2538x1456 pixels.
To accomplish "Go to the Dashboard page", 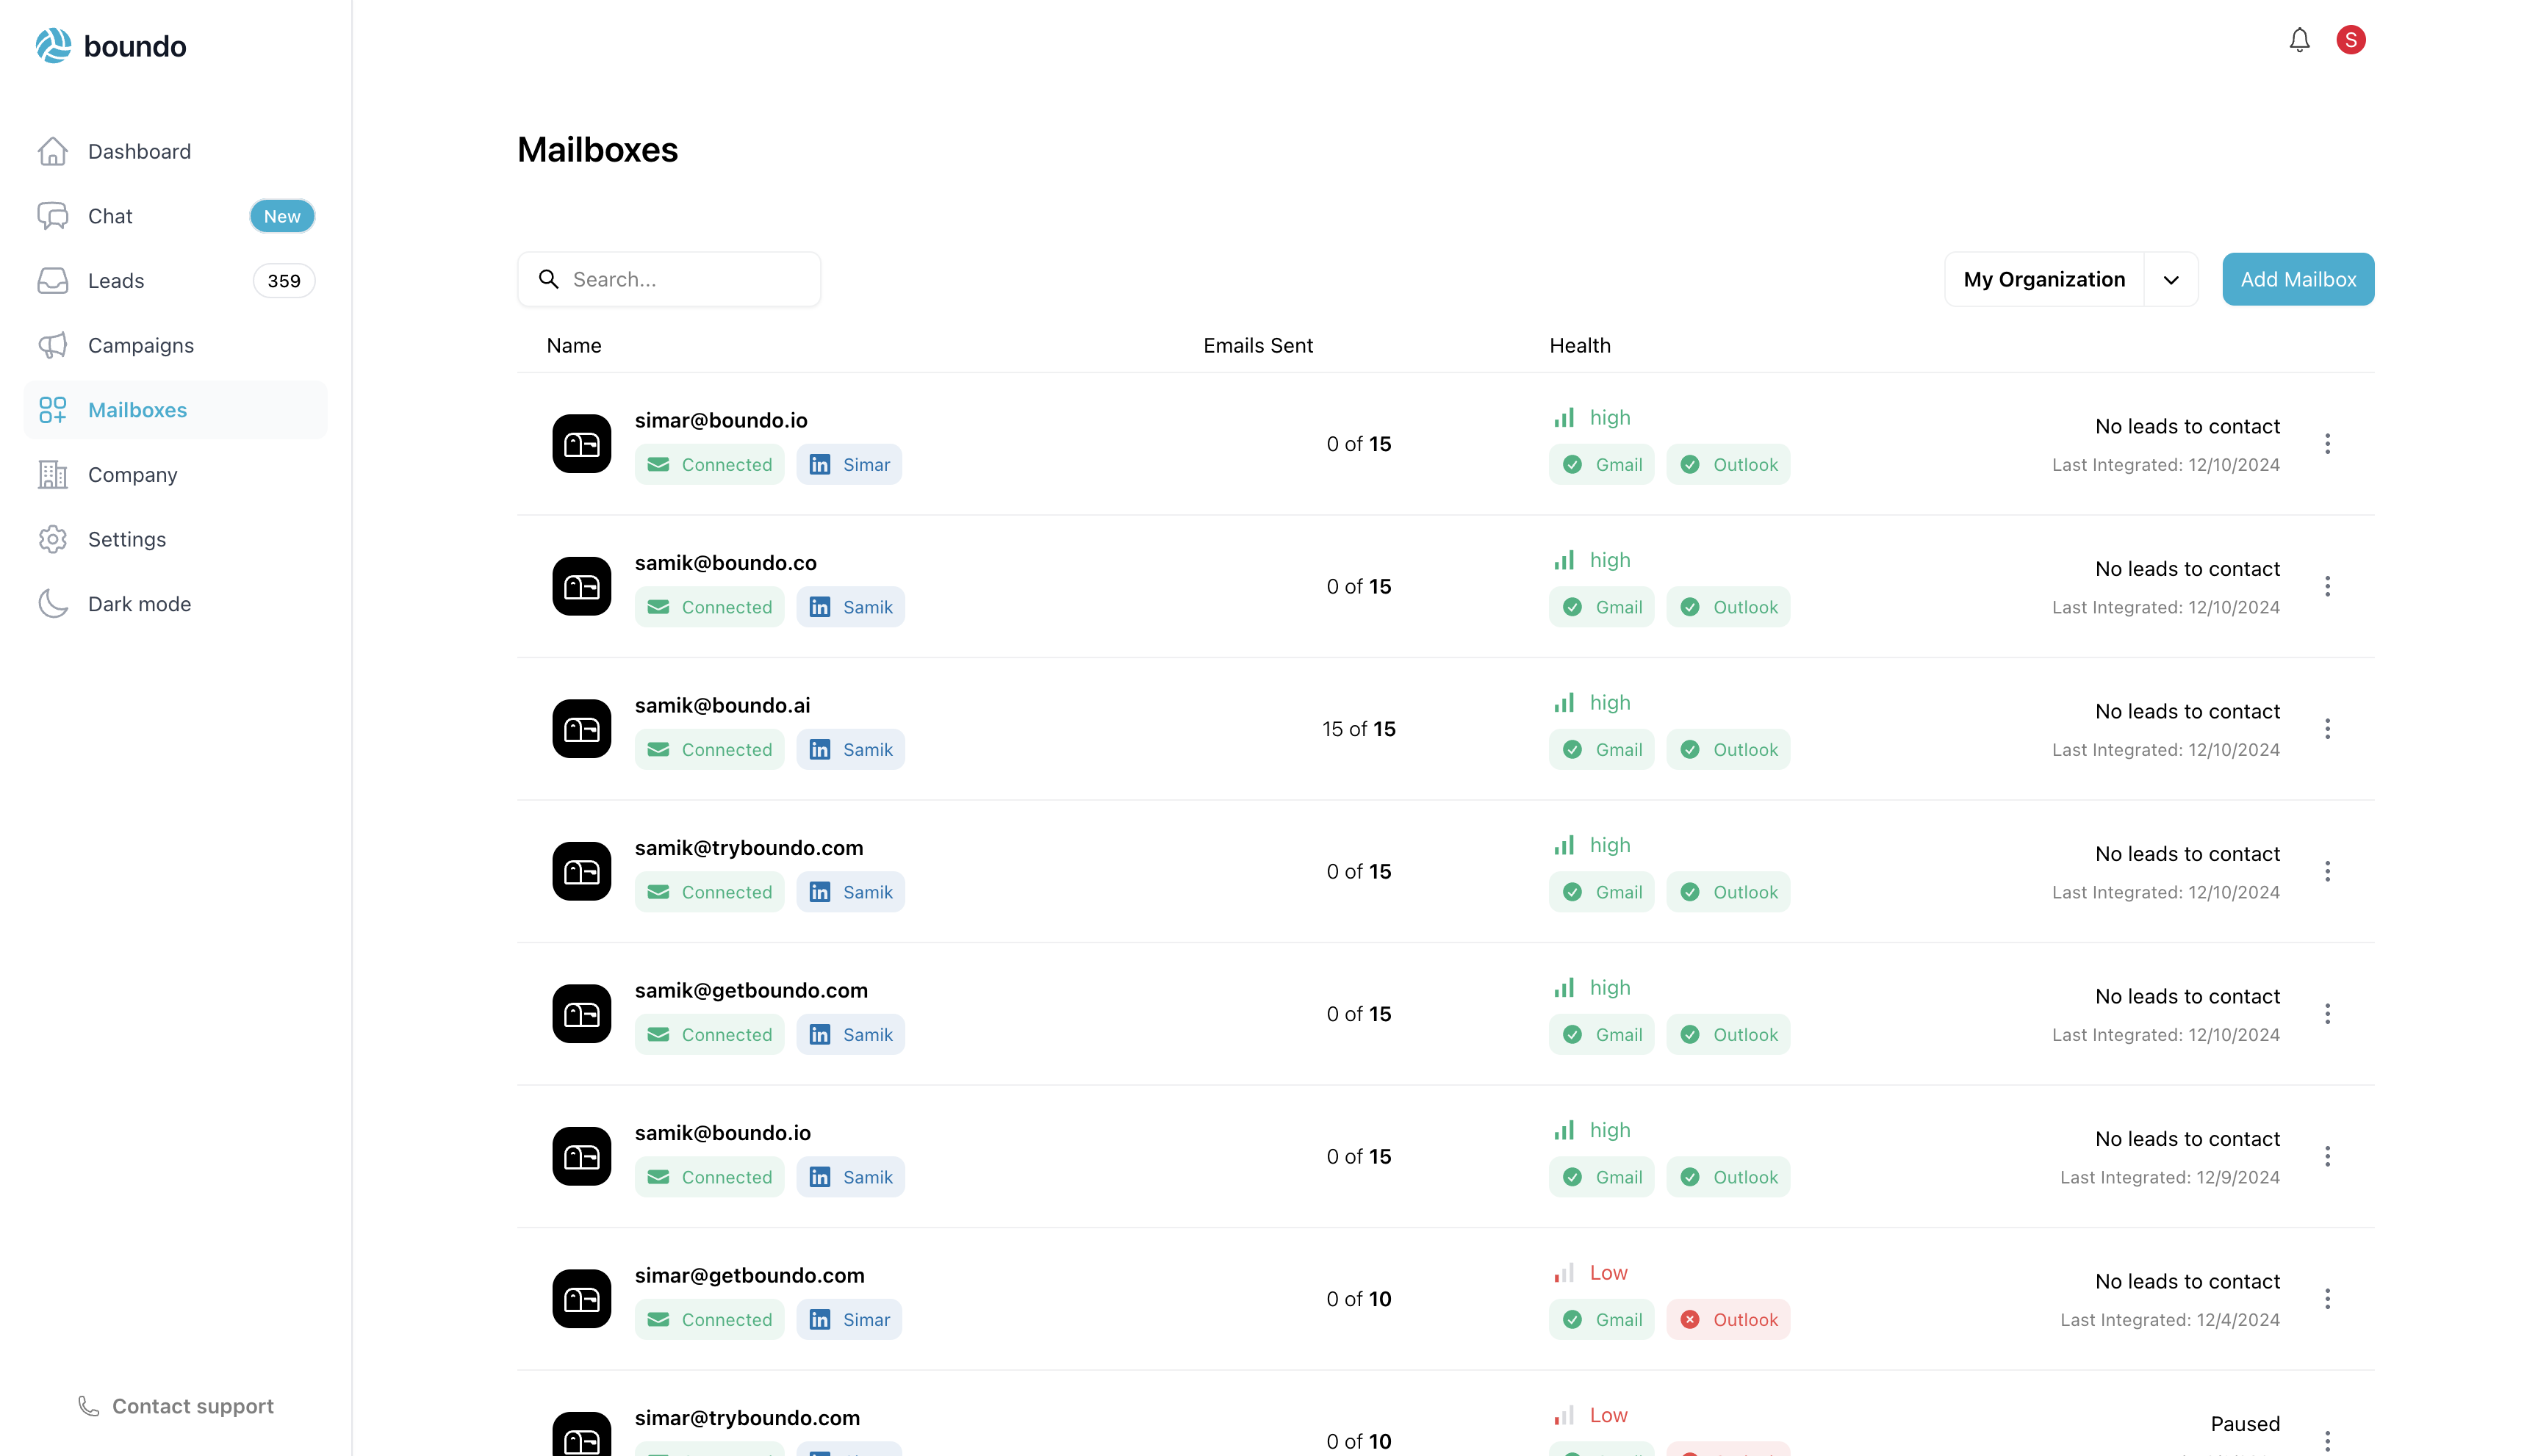I will pos(139,151).
